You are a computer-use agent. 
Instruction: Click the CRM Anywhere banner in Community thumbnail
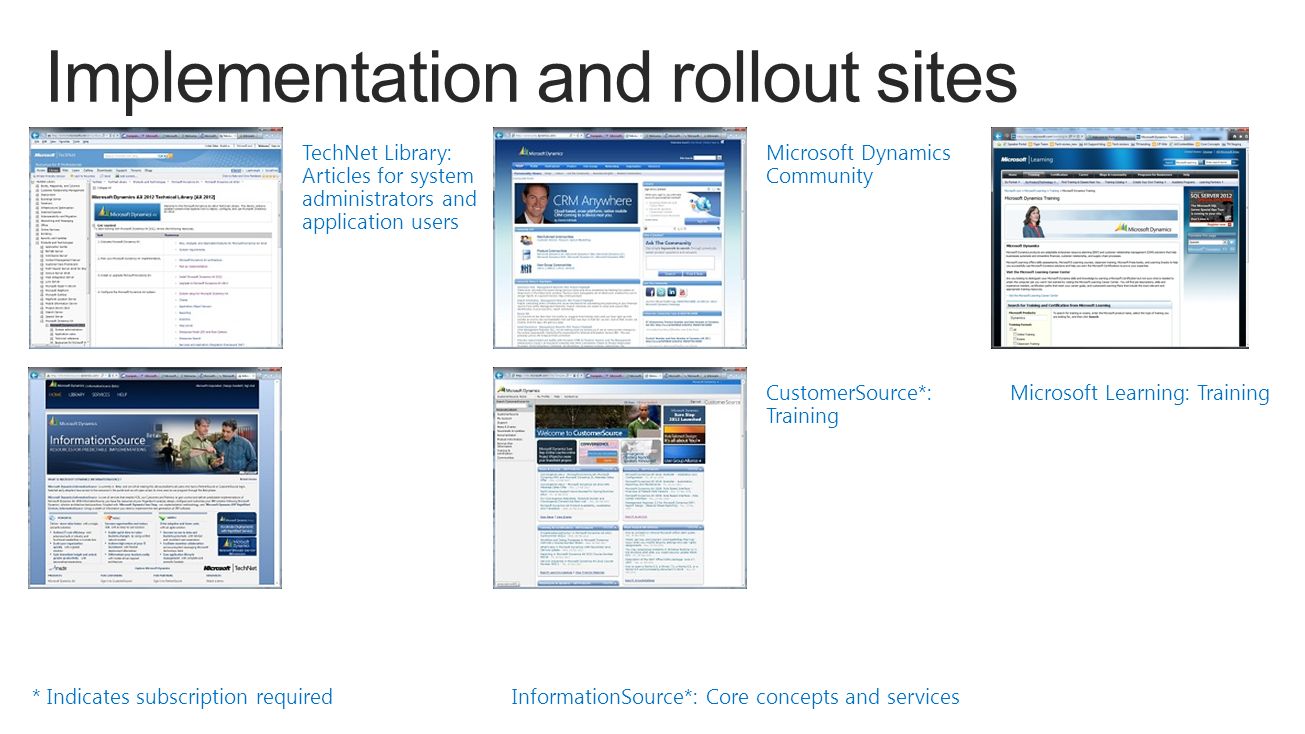coord(576,203)
